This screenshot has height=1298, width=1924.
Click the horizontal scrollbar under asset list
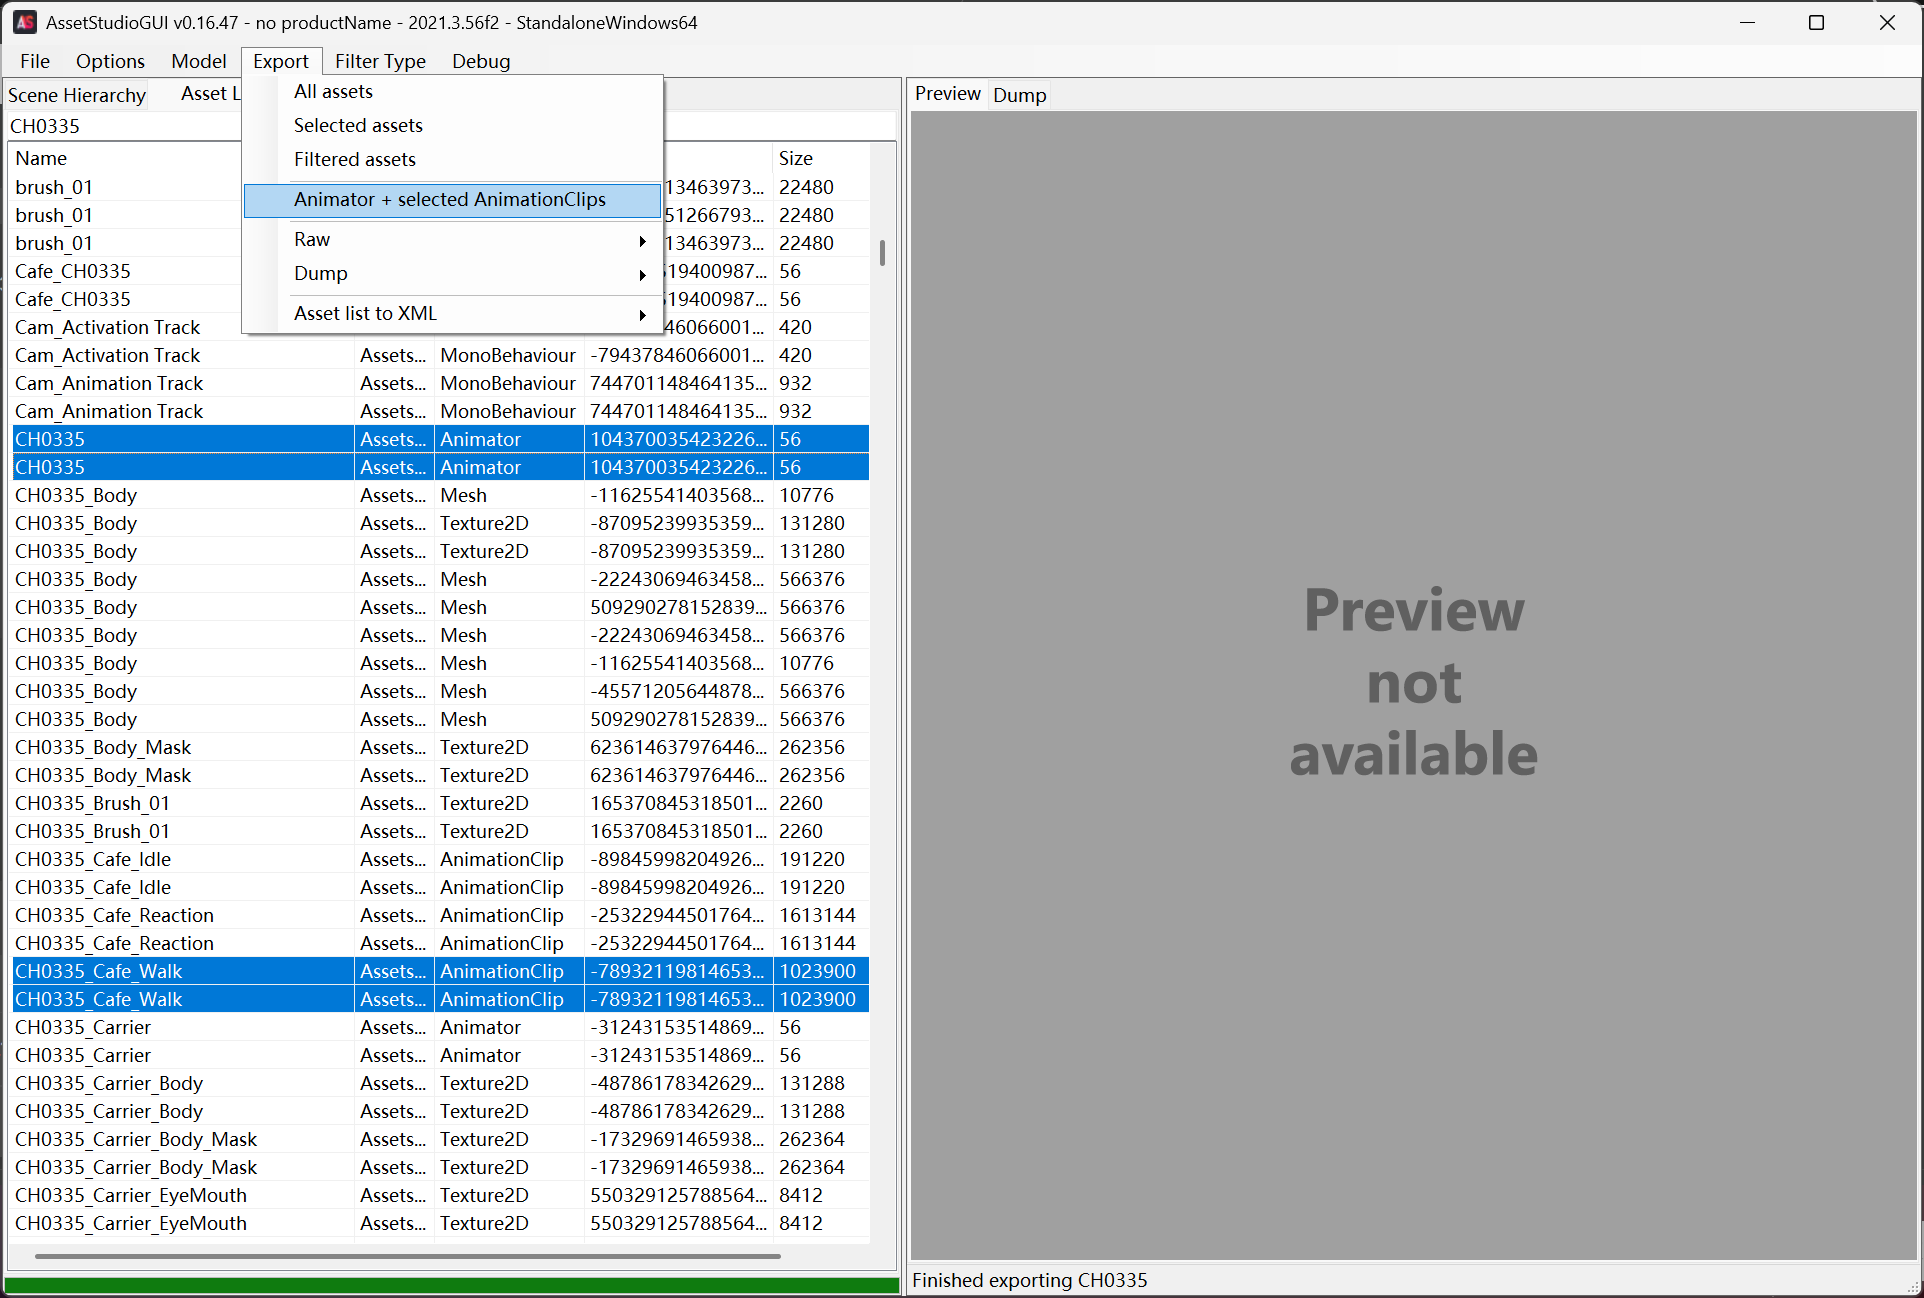407,1256
